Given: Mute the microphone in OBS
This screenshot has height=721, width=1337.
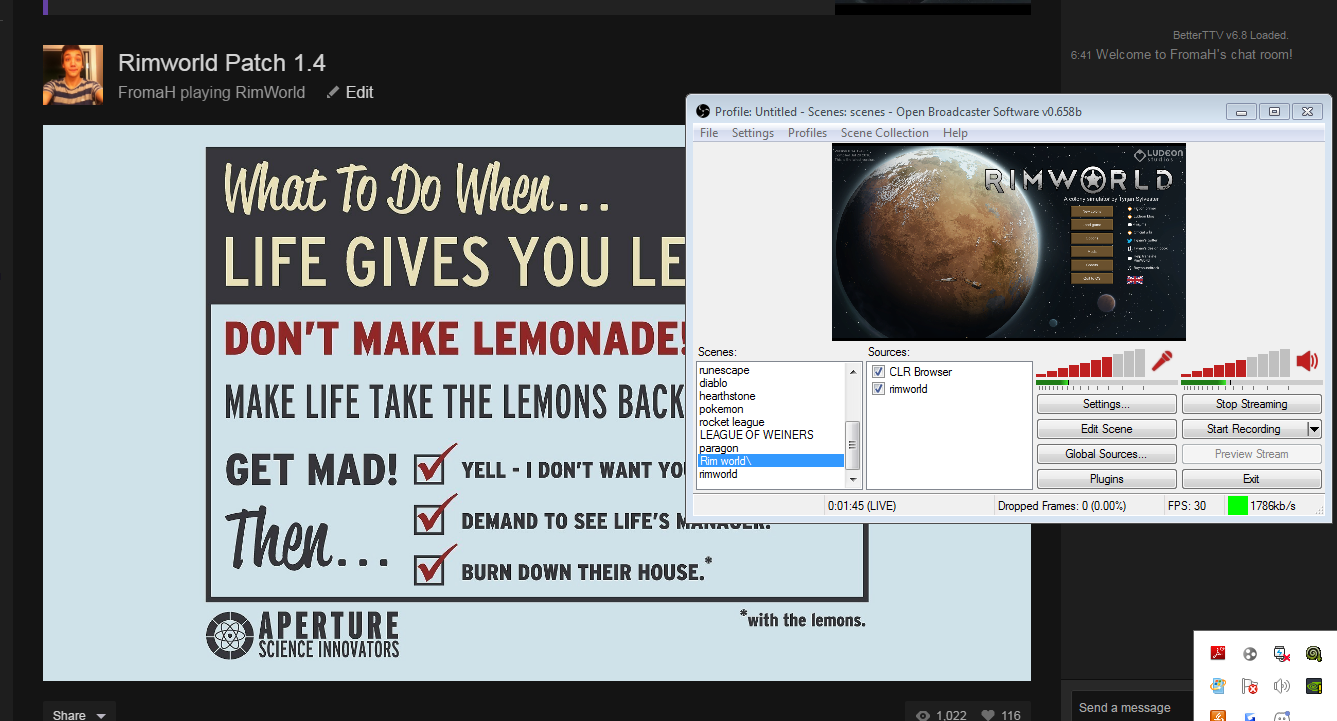Looking at the screenshot, I should [x=1161, y=361].
